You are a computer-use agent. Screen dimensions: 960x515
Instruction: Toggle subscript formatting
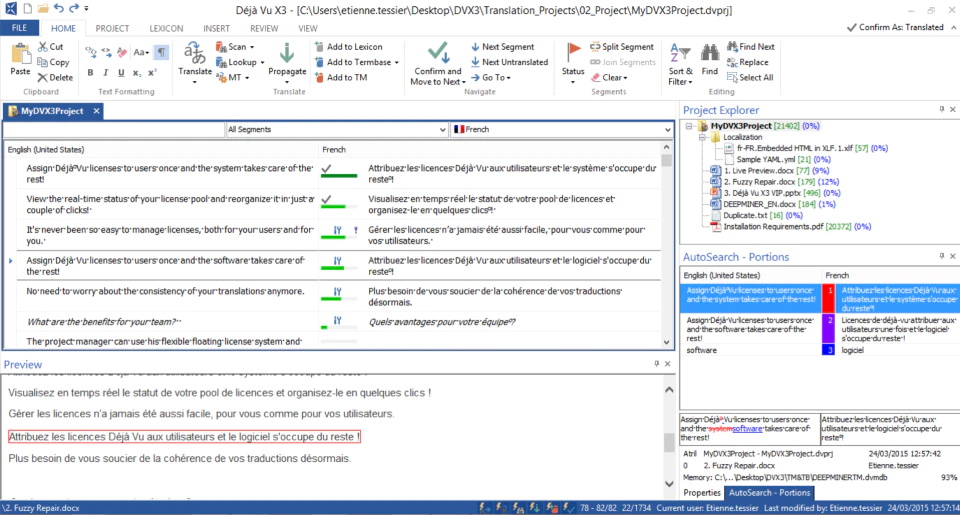pyautogui.click(x=137, y=73)
